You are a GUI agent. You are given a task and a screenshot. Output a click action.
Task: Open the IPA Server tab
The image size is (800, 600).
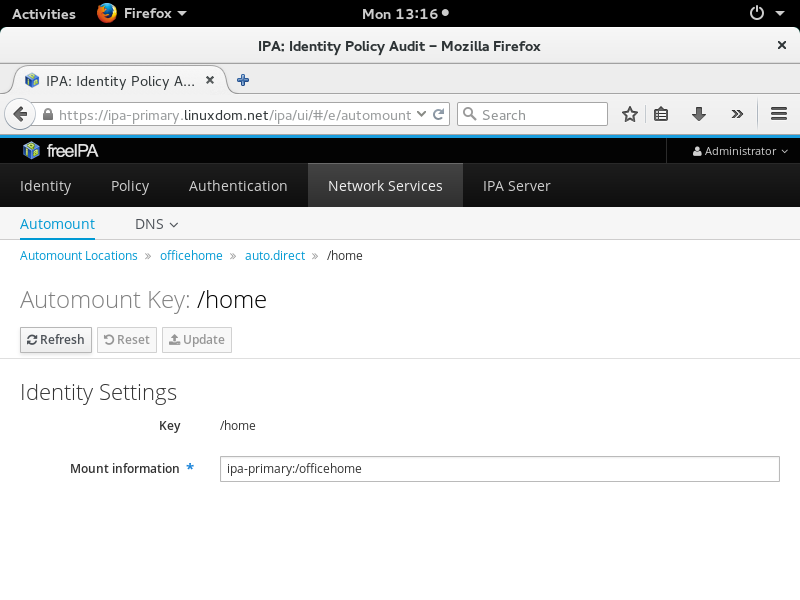coord(516,186)
